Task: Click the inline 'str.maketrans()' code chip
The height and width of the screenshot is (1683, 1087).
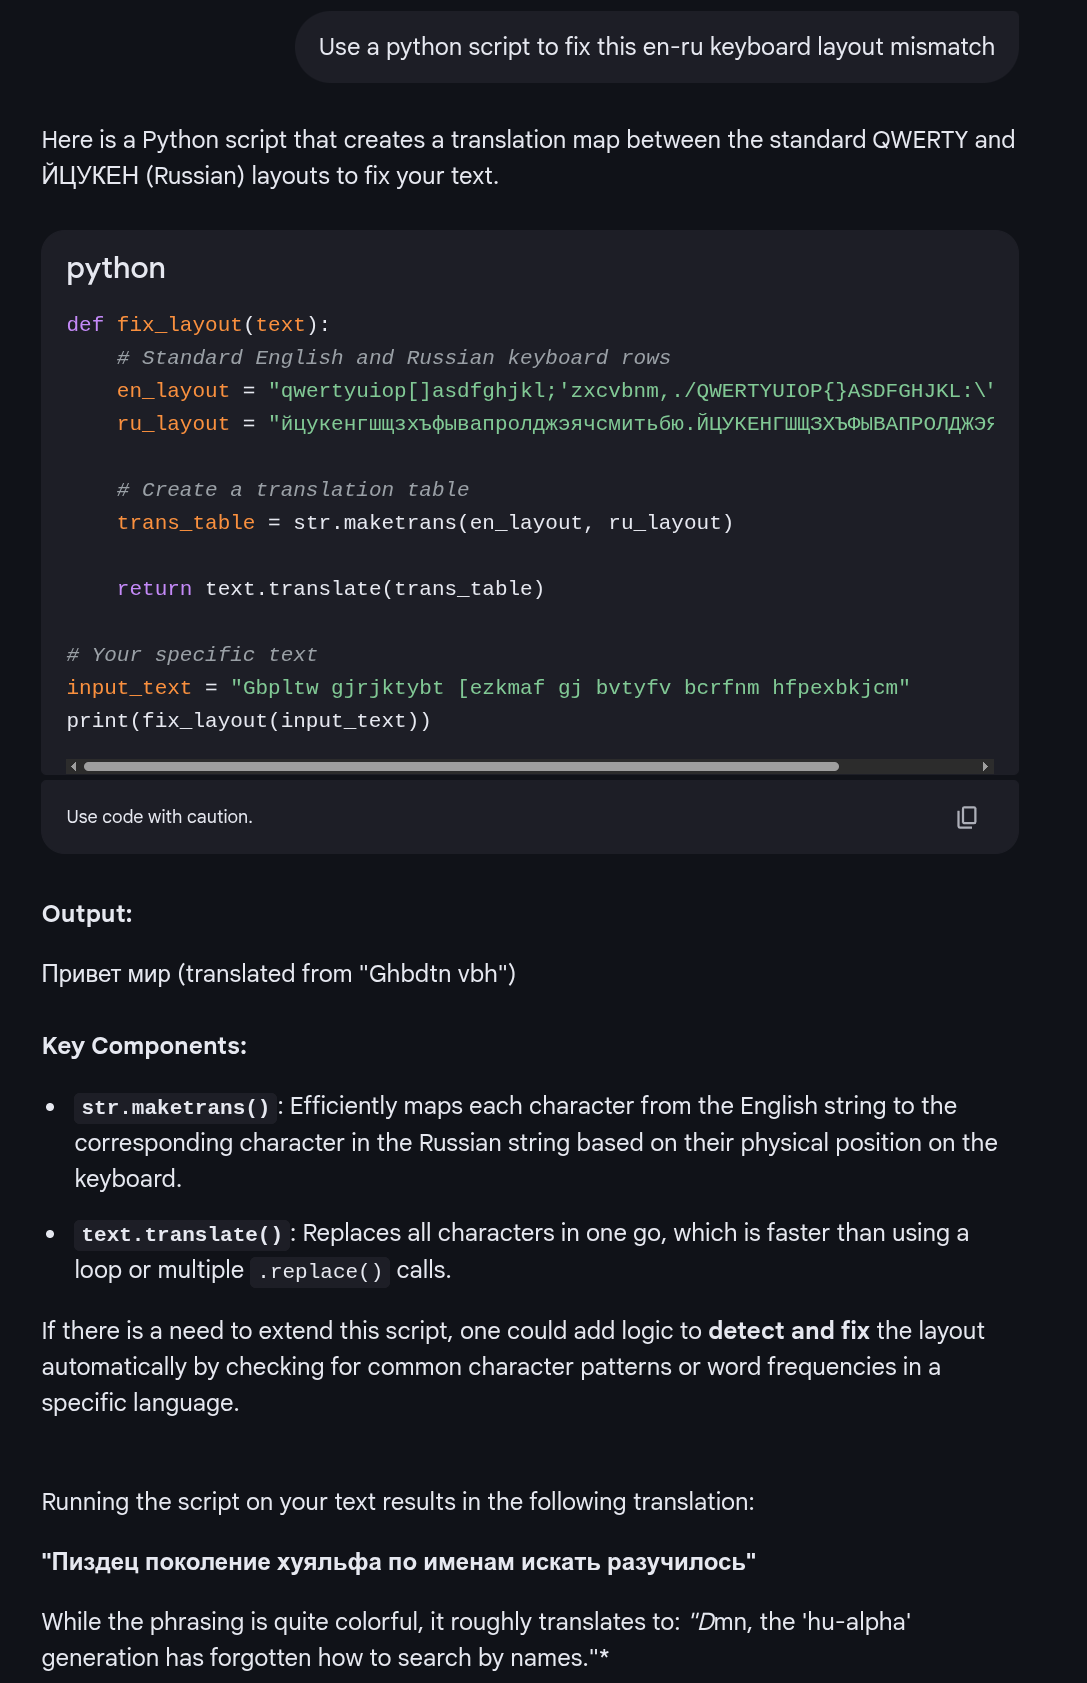Action: pos(175,1107)
